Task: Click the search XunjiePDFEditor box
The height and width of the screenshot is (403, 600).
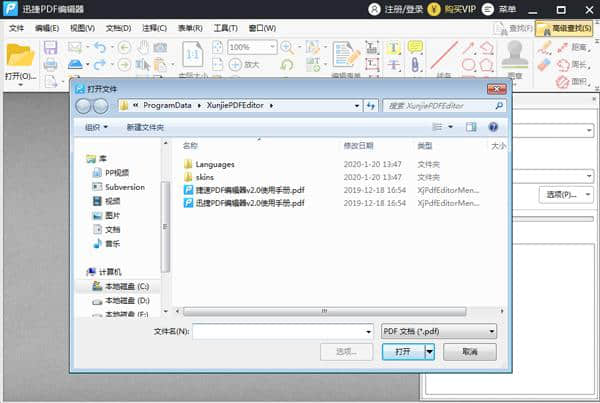Action: coord(440,105)
